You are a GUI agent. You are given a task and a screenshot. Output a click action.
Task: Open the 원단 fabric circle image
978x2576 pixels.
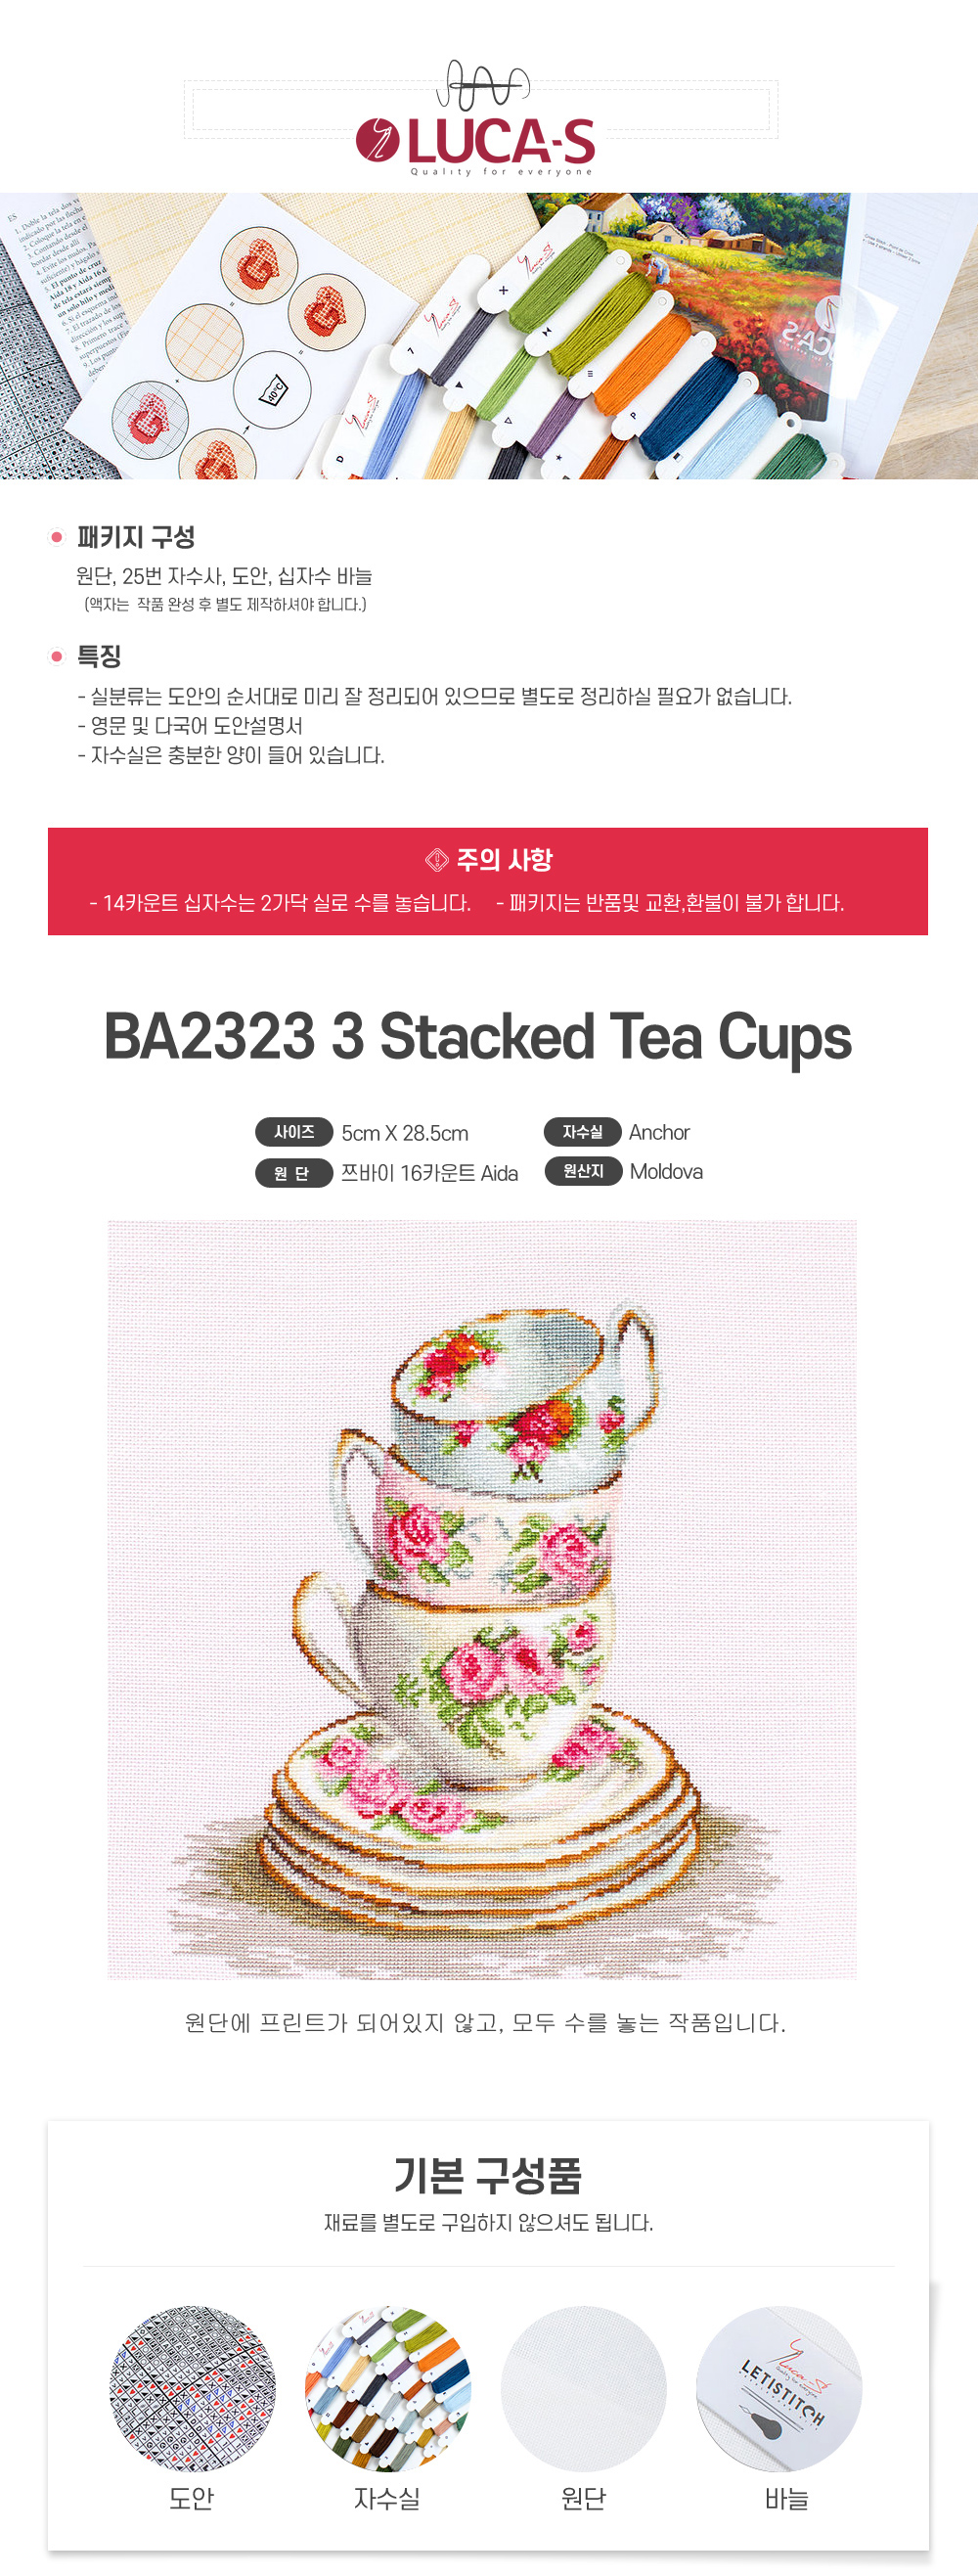(x=584, y=2388)
